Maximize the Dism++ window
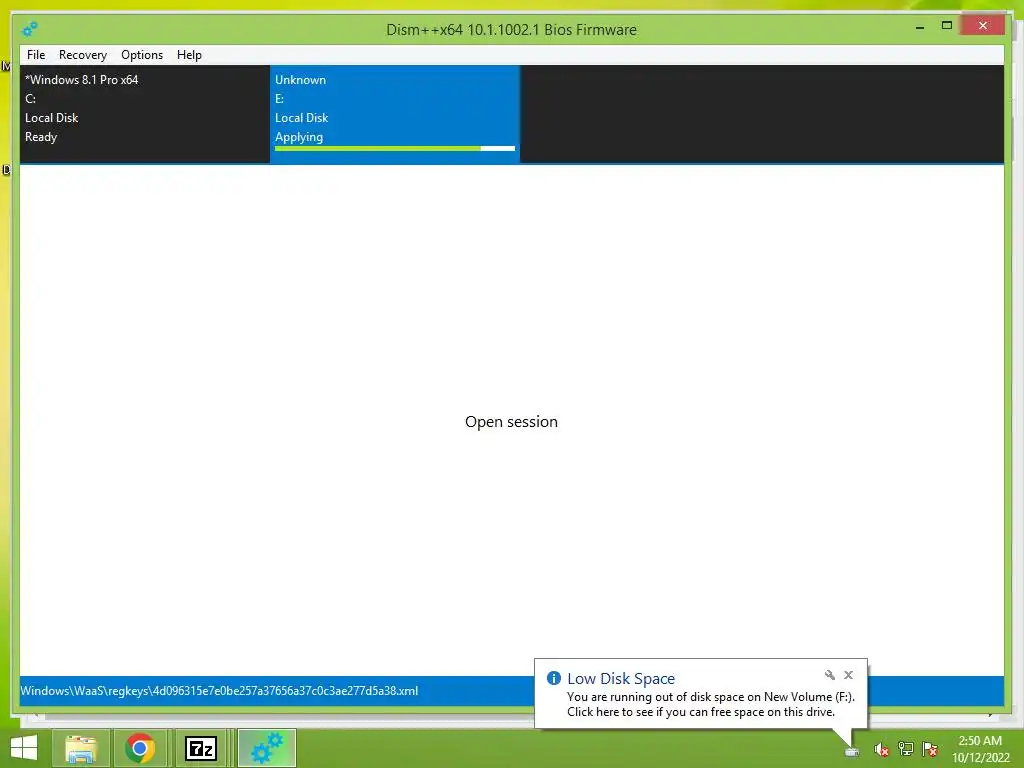Screen dimensions: 1024x768 (x=947, y=25)
